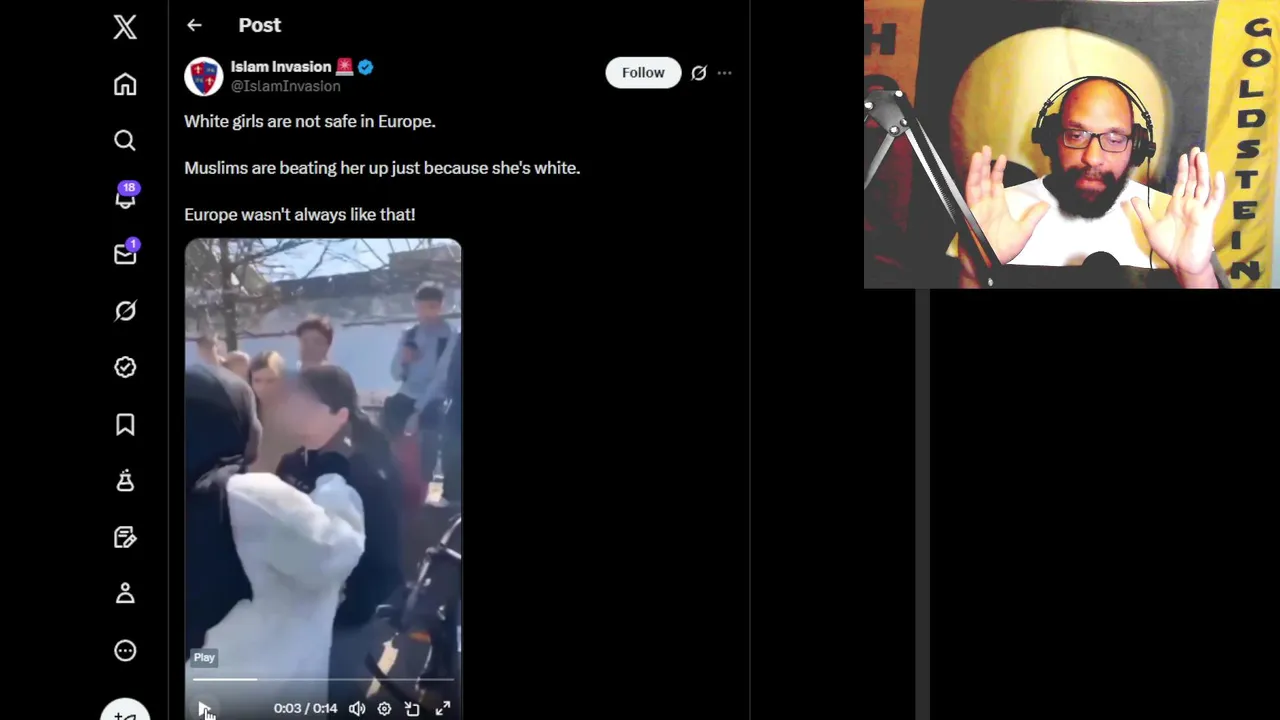
Task: Open the post's three-dot options menu
Action: [725, 72]
